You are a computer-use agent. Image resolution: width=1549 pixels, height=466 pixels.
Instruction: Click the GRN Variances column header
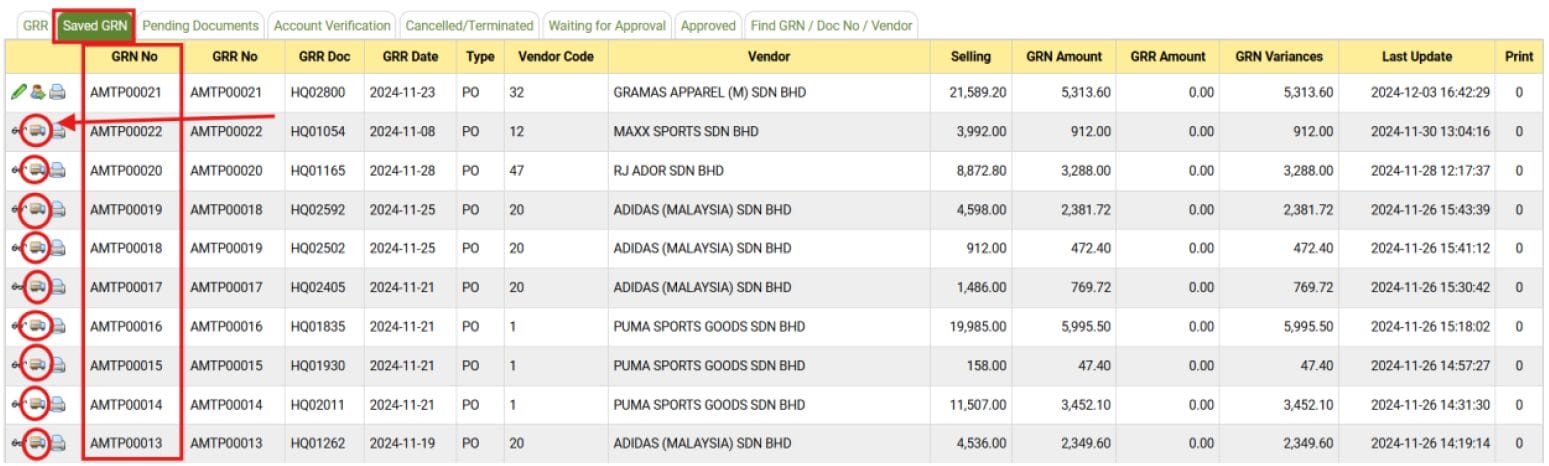[1278, 57]
